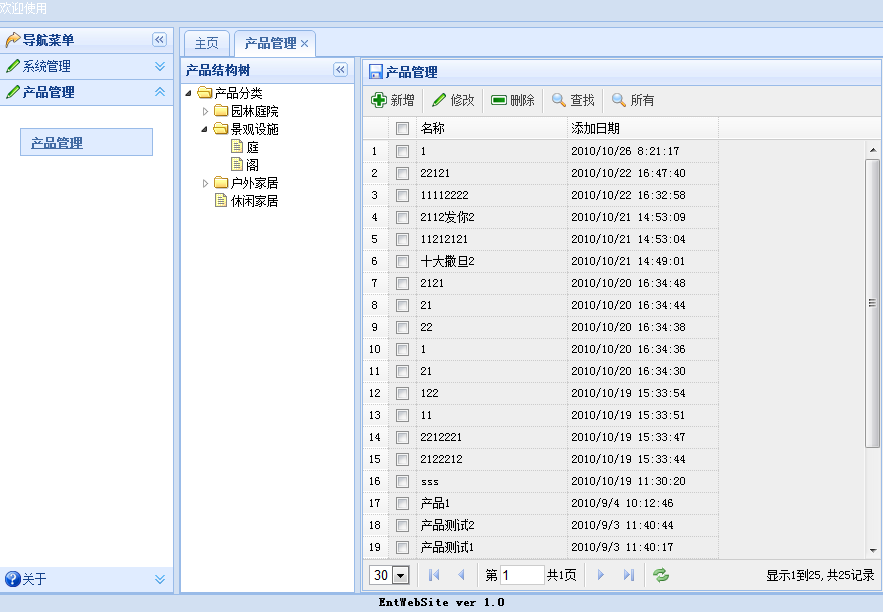Click the 景观设施 open folder icon
This screenshot has width=883, height=612.
click(221, 128)
